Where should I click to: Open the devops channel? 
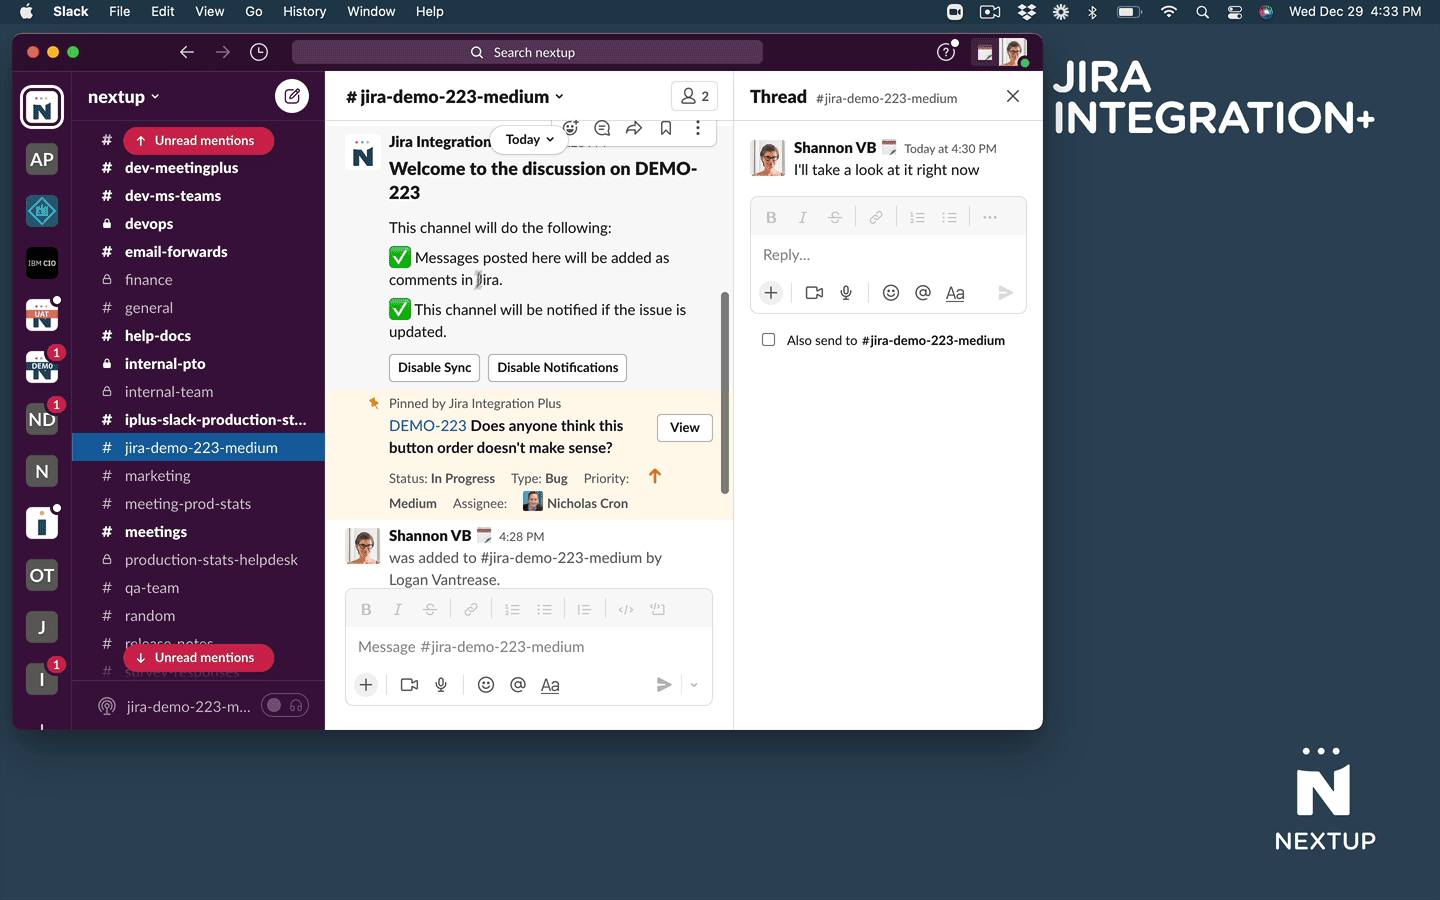[x=199, y=224]
